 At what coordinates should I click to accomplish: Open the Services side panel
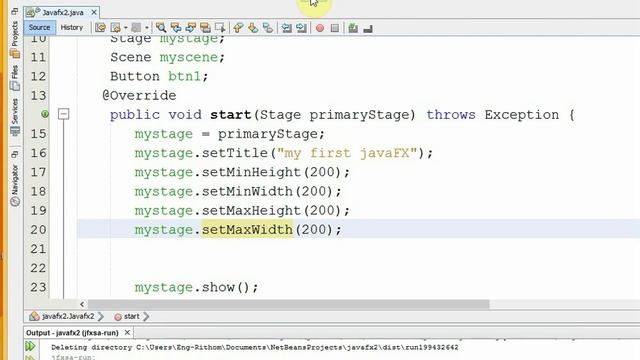pos(15,117)
